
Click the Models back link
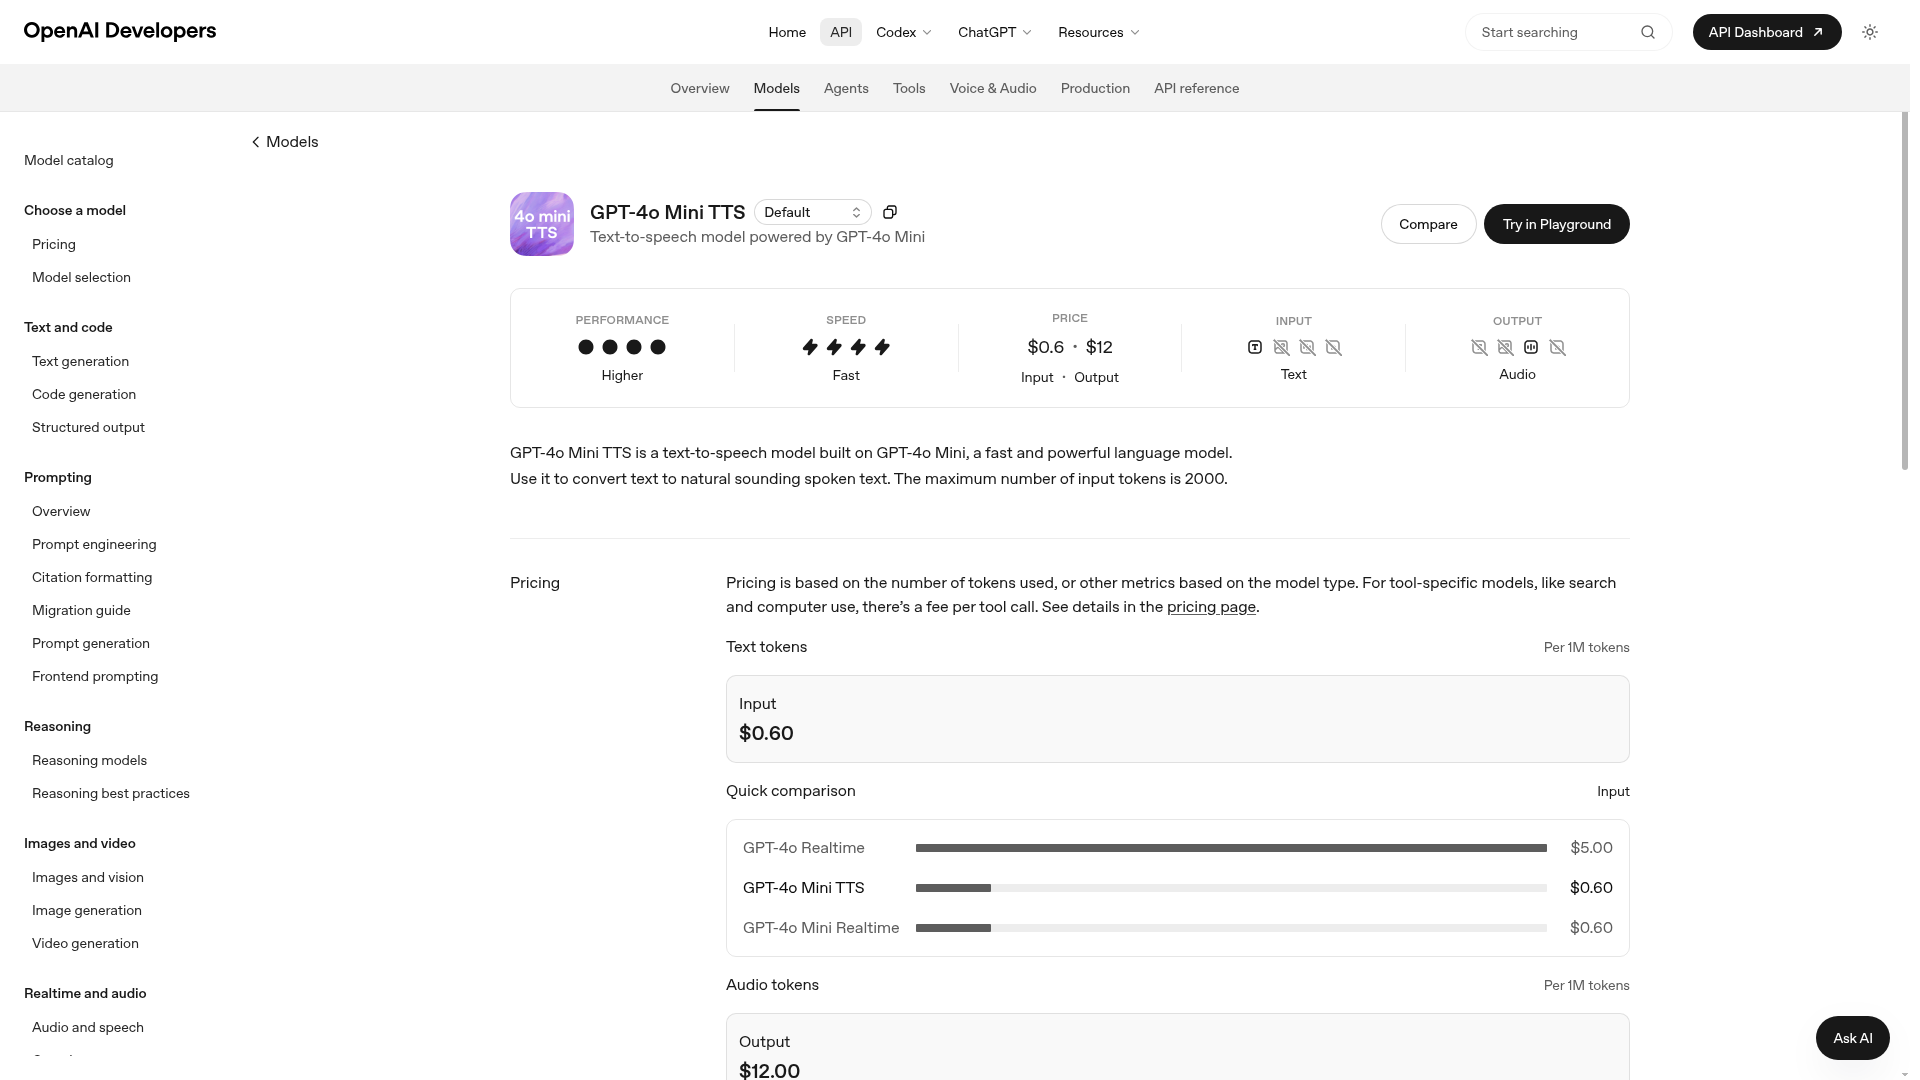(x=285, y=142)
